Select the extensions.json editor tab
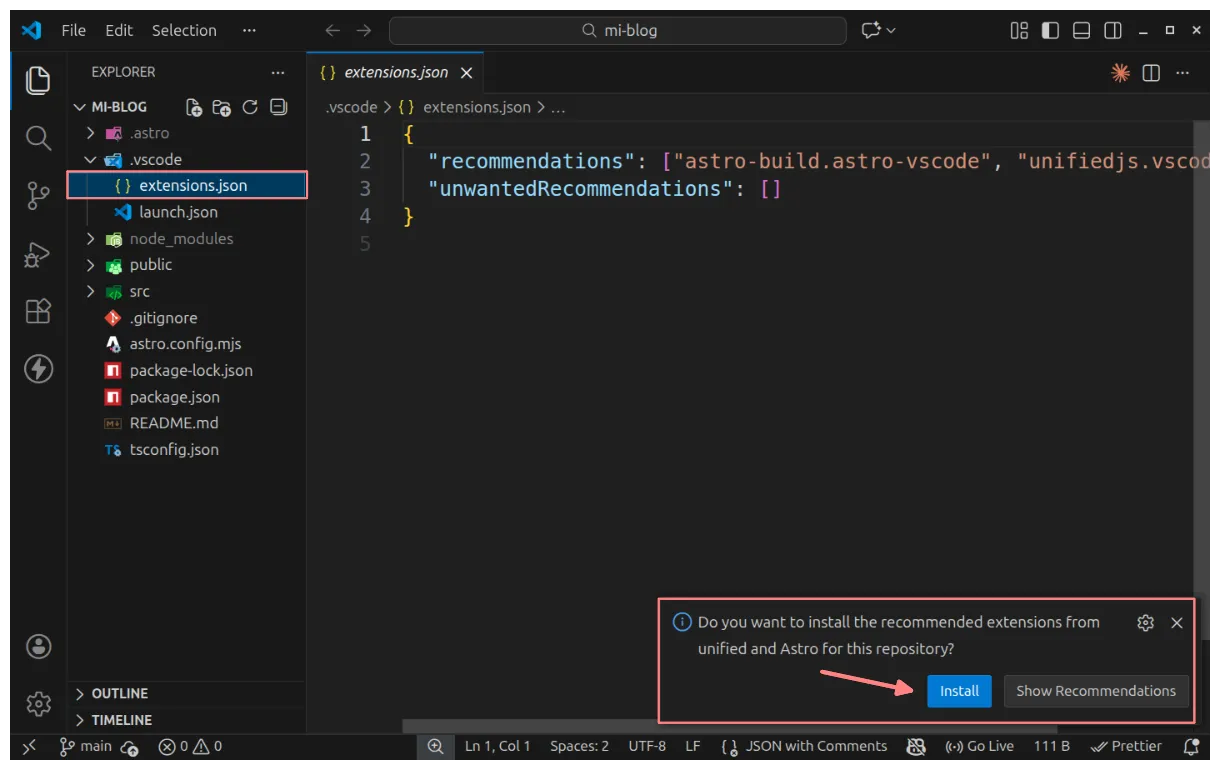This screenshot has width=1220, height=770. click(x=396, y=73)
